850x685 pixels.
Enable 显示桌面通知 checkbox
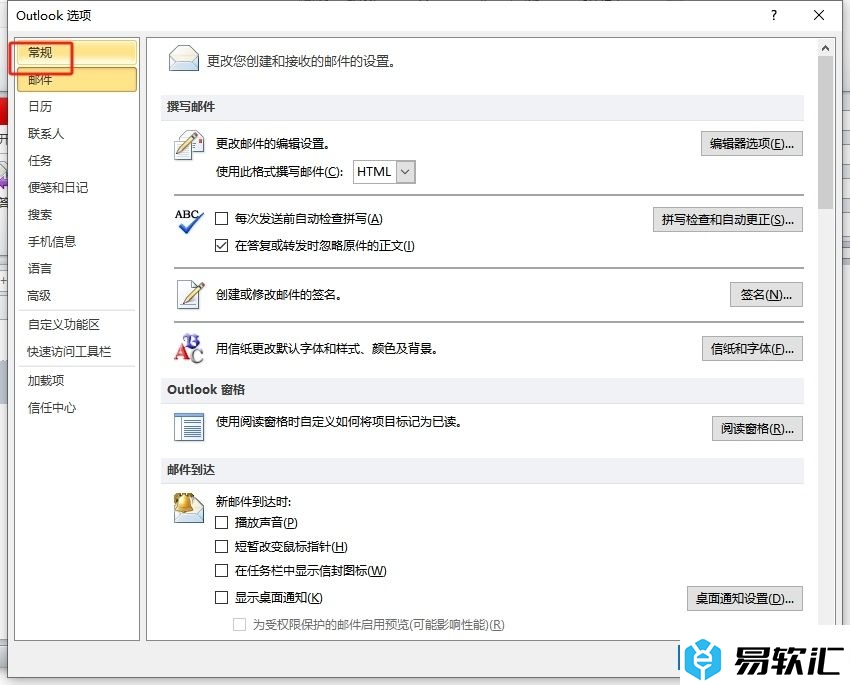(x=221, y=597)
